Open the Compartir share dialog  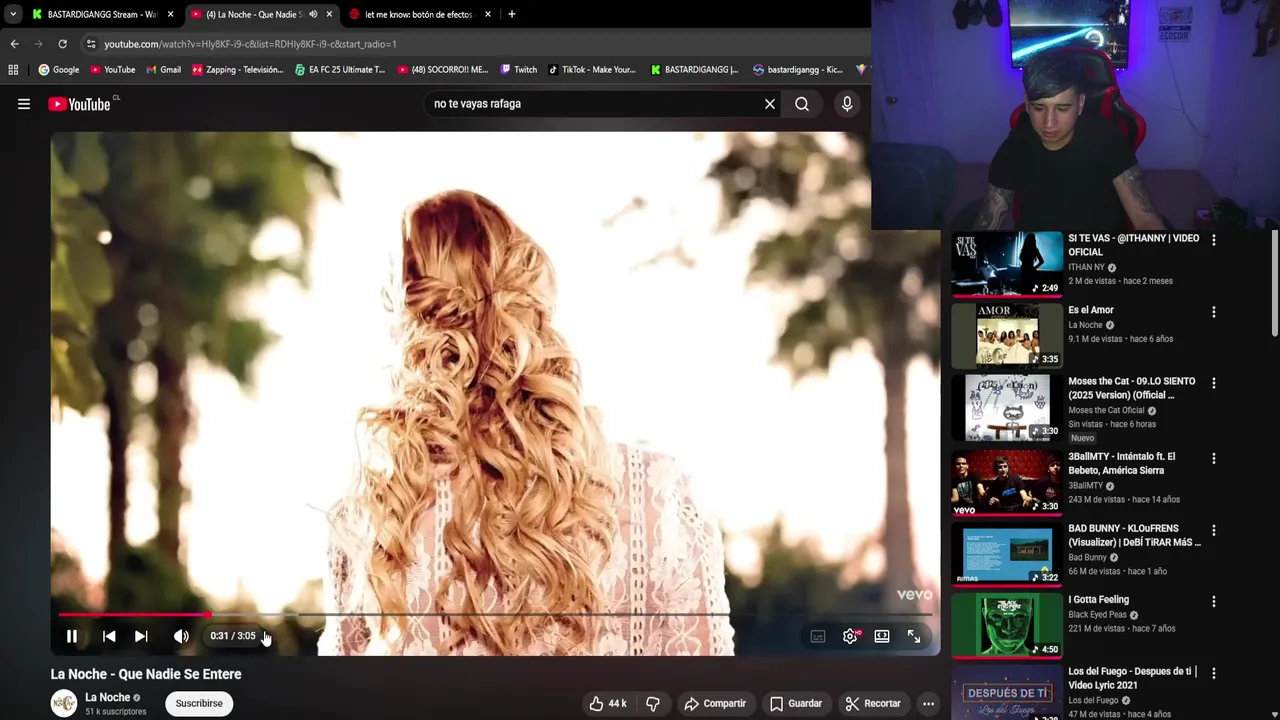(x=715, y=703)
